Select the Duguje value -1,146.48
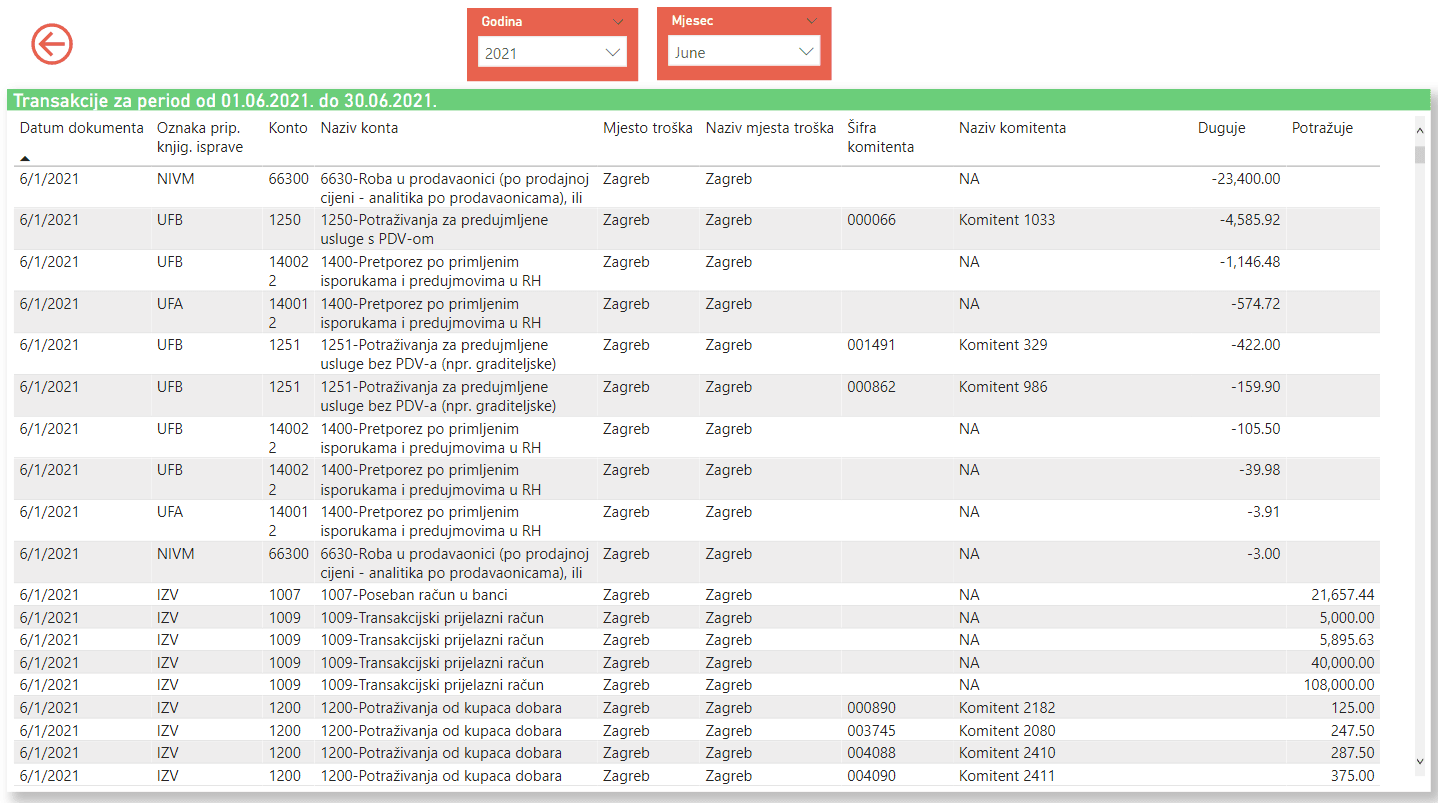1438x803 pixels. pyautogui.click(x=1249, y=262)
